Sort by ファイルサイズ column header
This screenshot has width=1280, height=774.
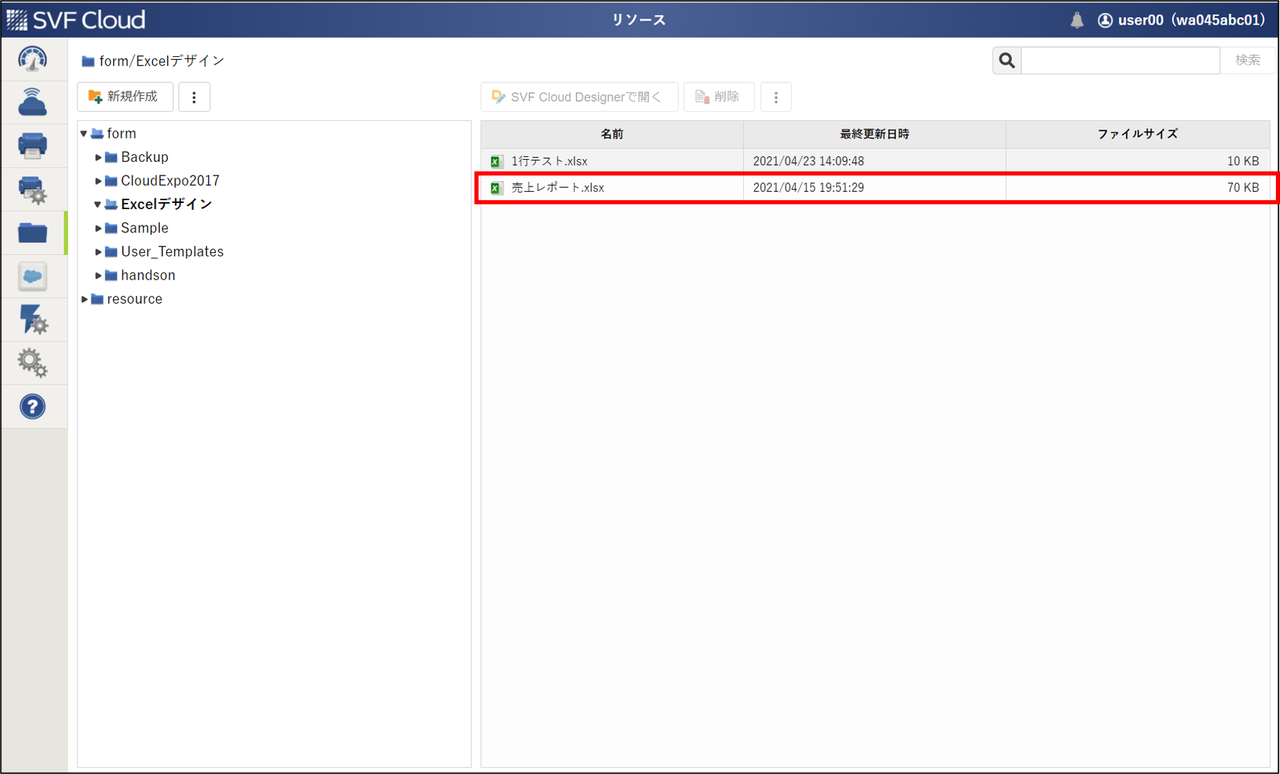[x=1138, y=134]
